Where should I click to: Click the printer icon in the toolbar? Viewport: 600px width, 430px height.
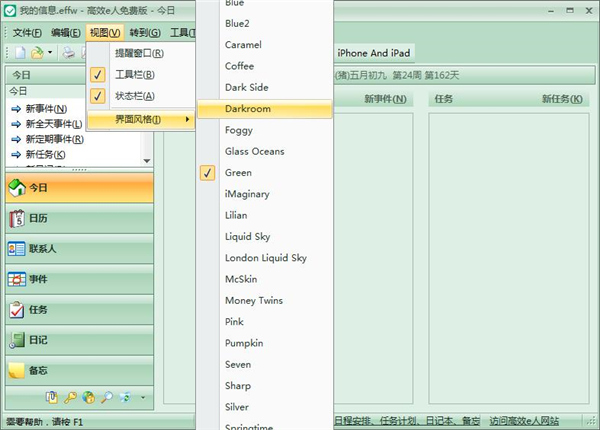click(x=68, y=53)
